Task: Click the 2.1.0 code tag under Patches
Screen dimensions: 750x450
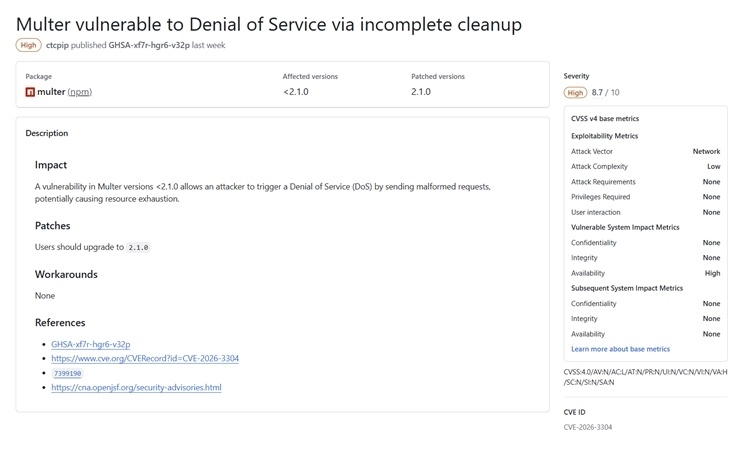Action: (x=139, y=247)
